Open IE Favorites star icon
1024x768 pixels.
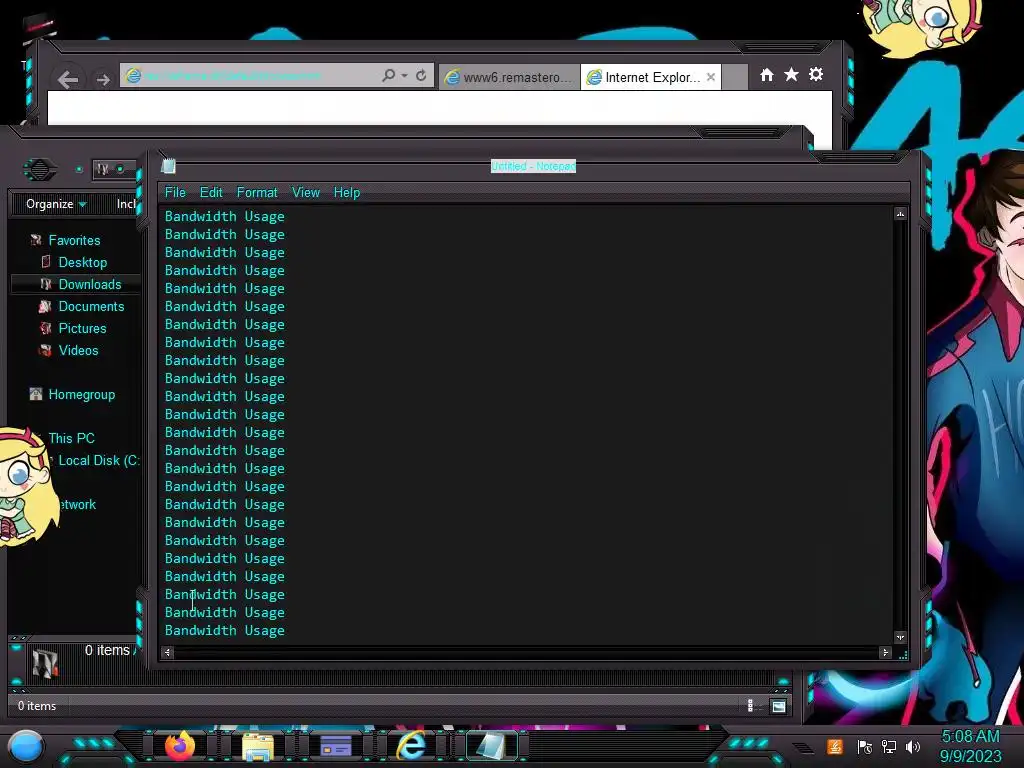(x=791, y=74)
